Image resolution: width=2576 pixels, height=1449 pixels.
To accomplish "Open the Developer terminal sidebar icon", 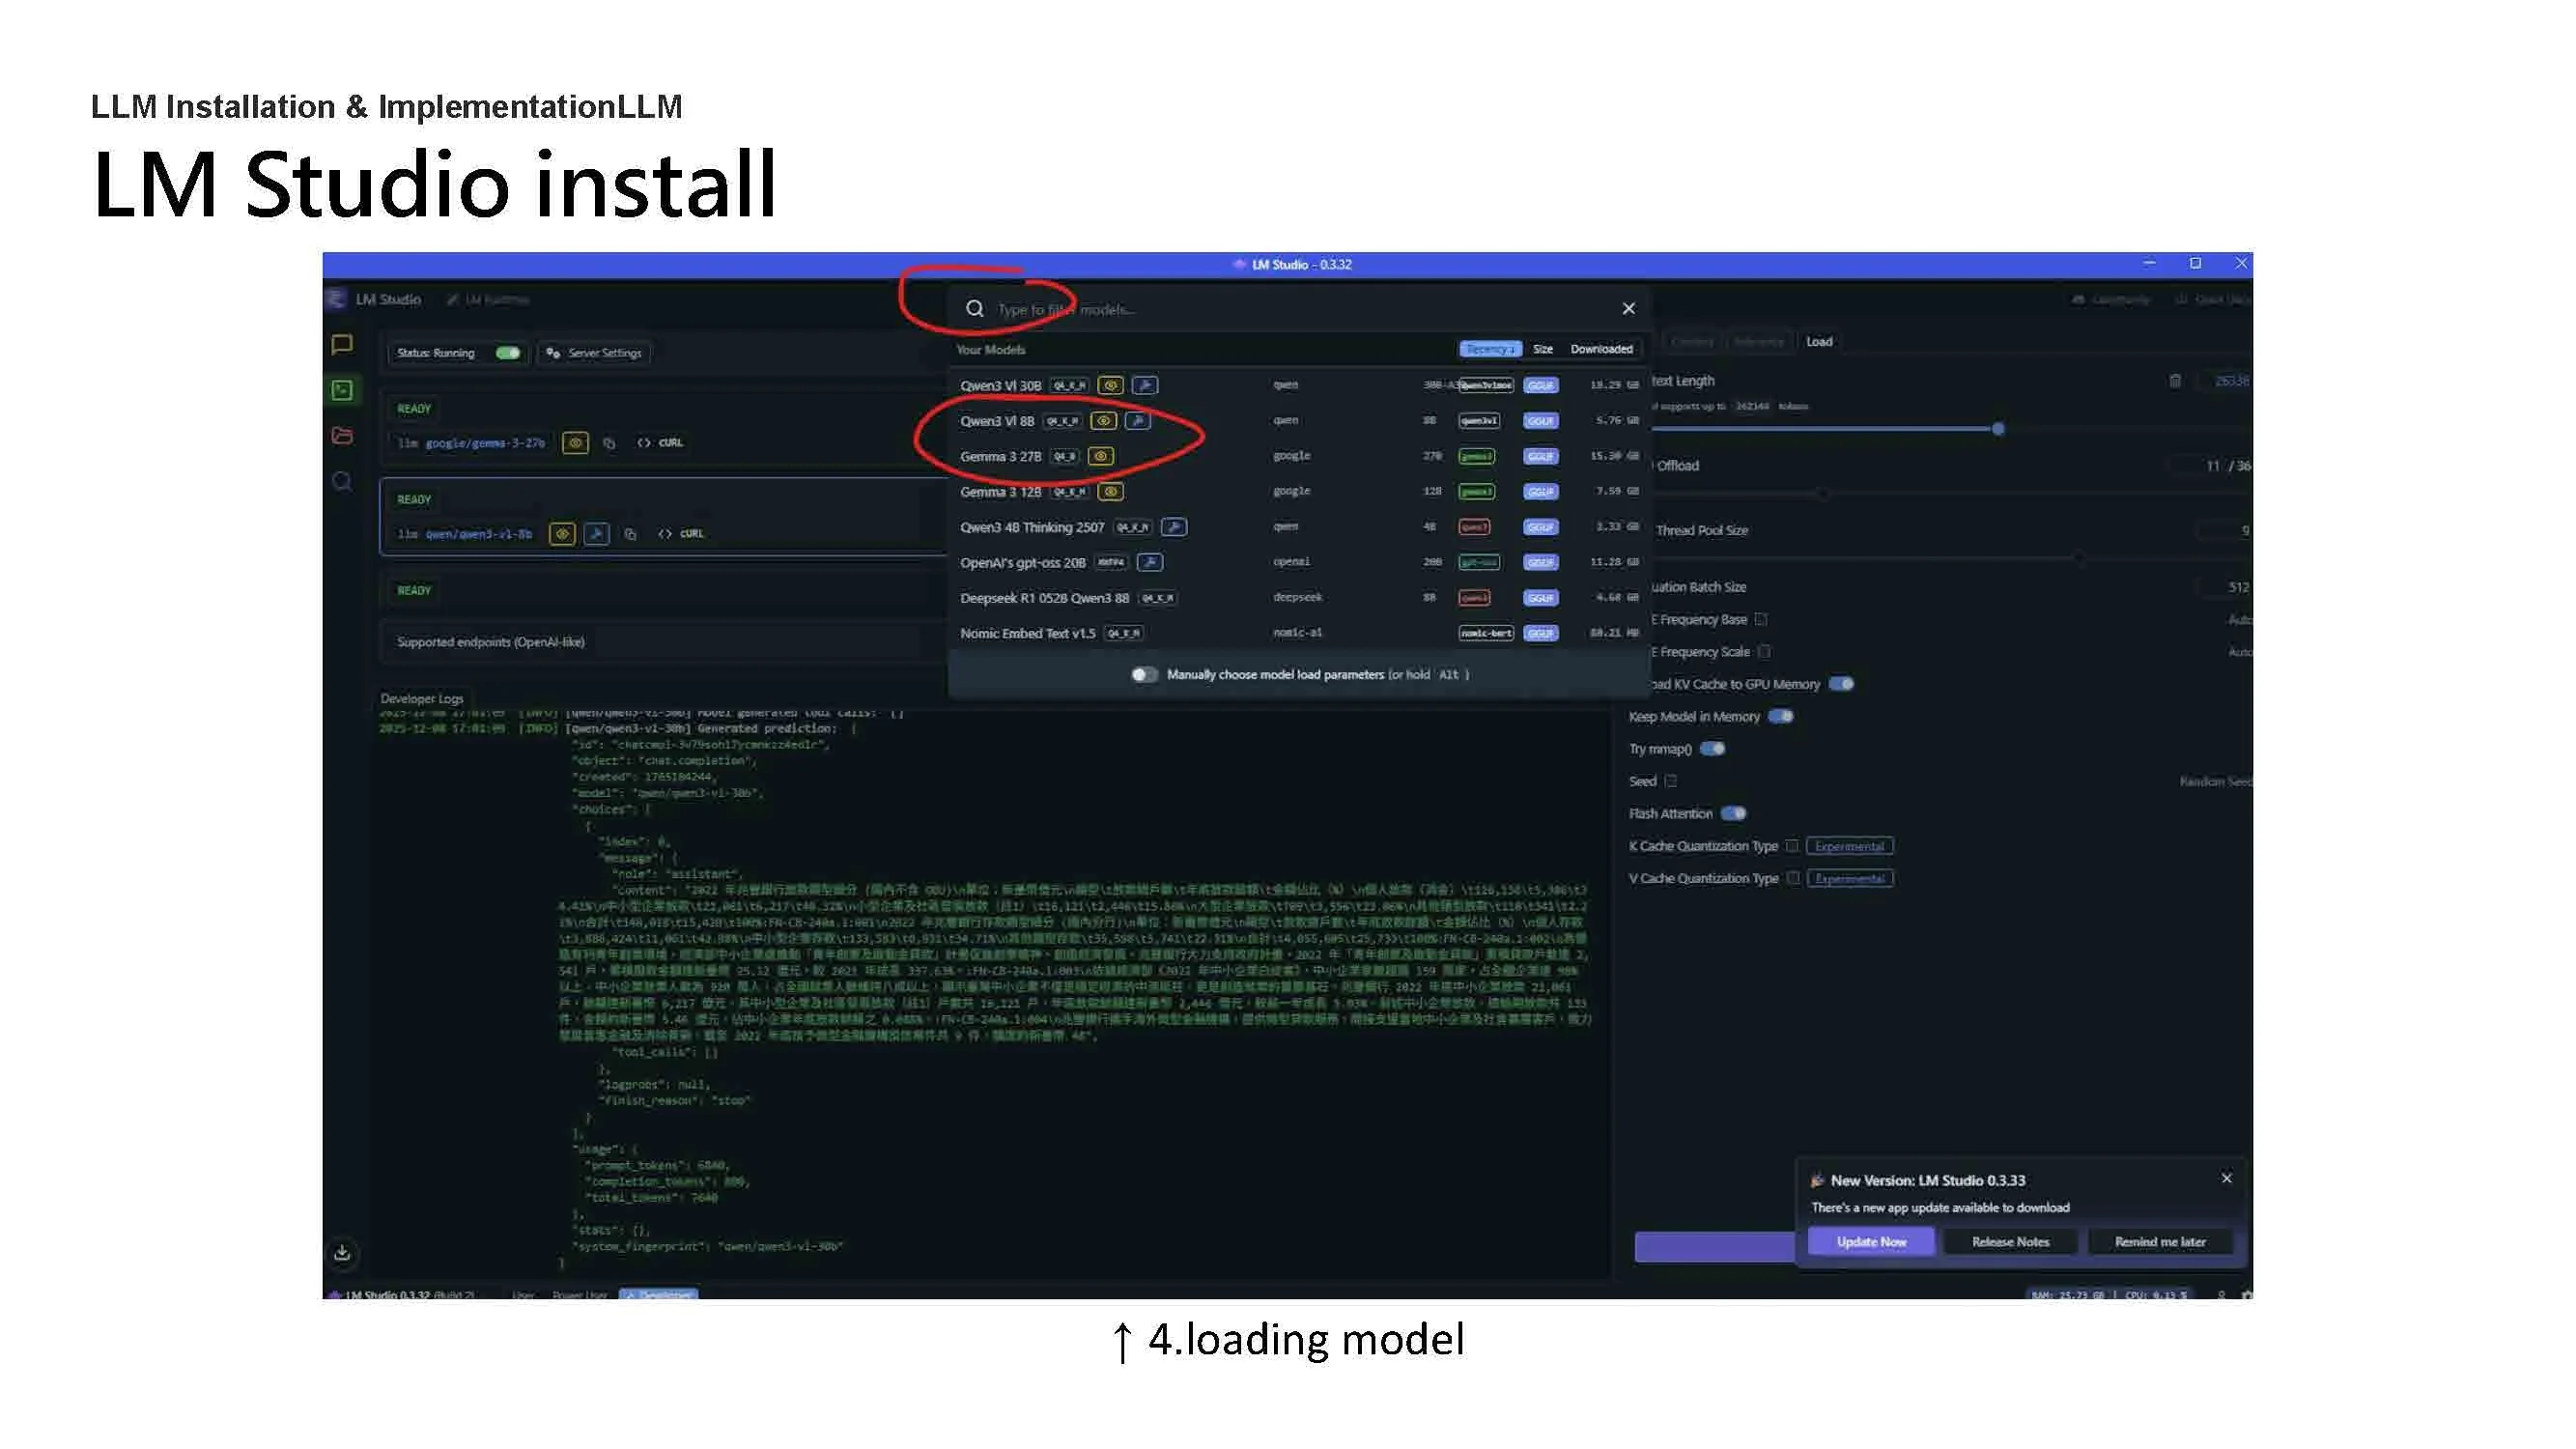I will [x=342, y=390].
